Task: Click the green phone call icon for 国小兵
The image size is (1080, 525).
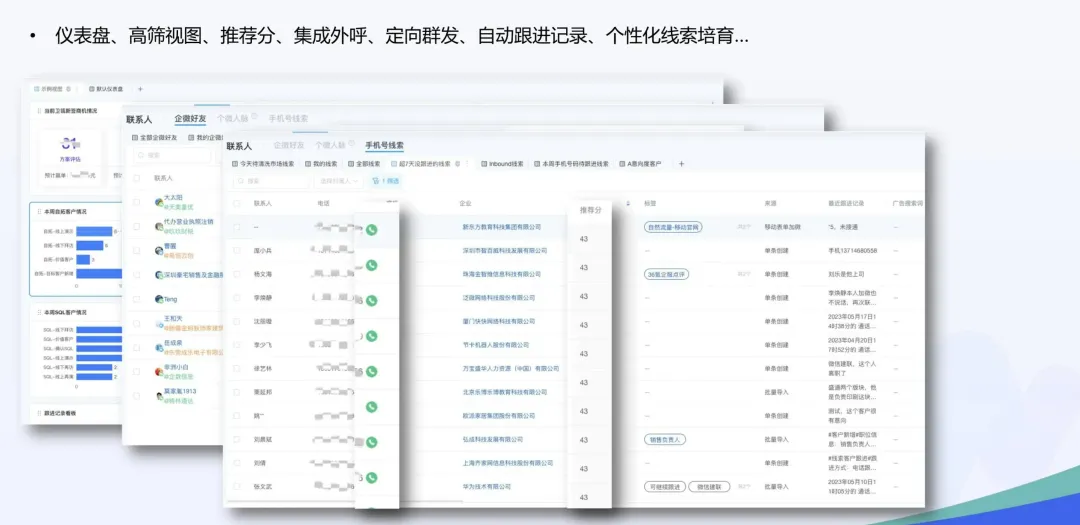Action: coord(371,265)
